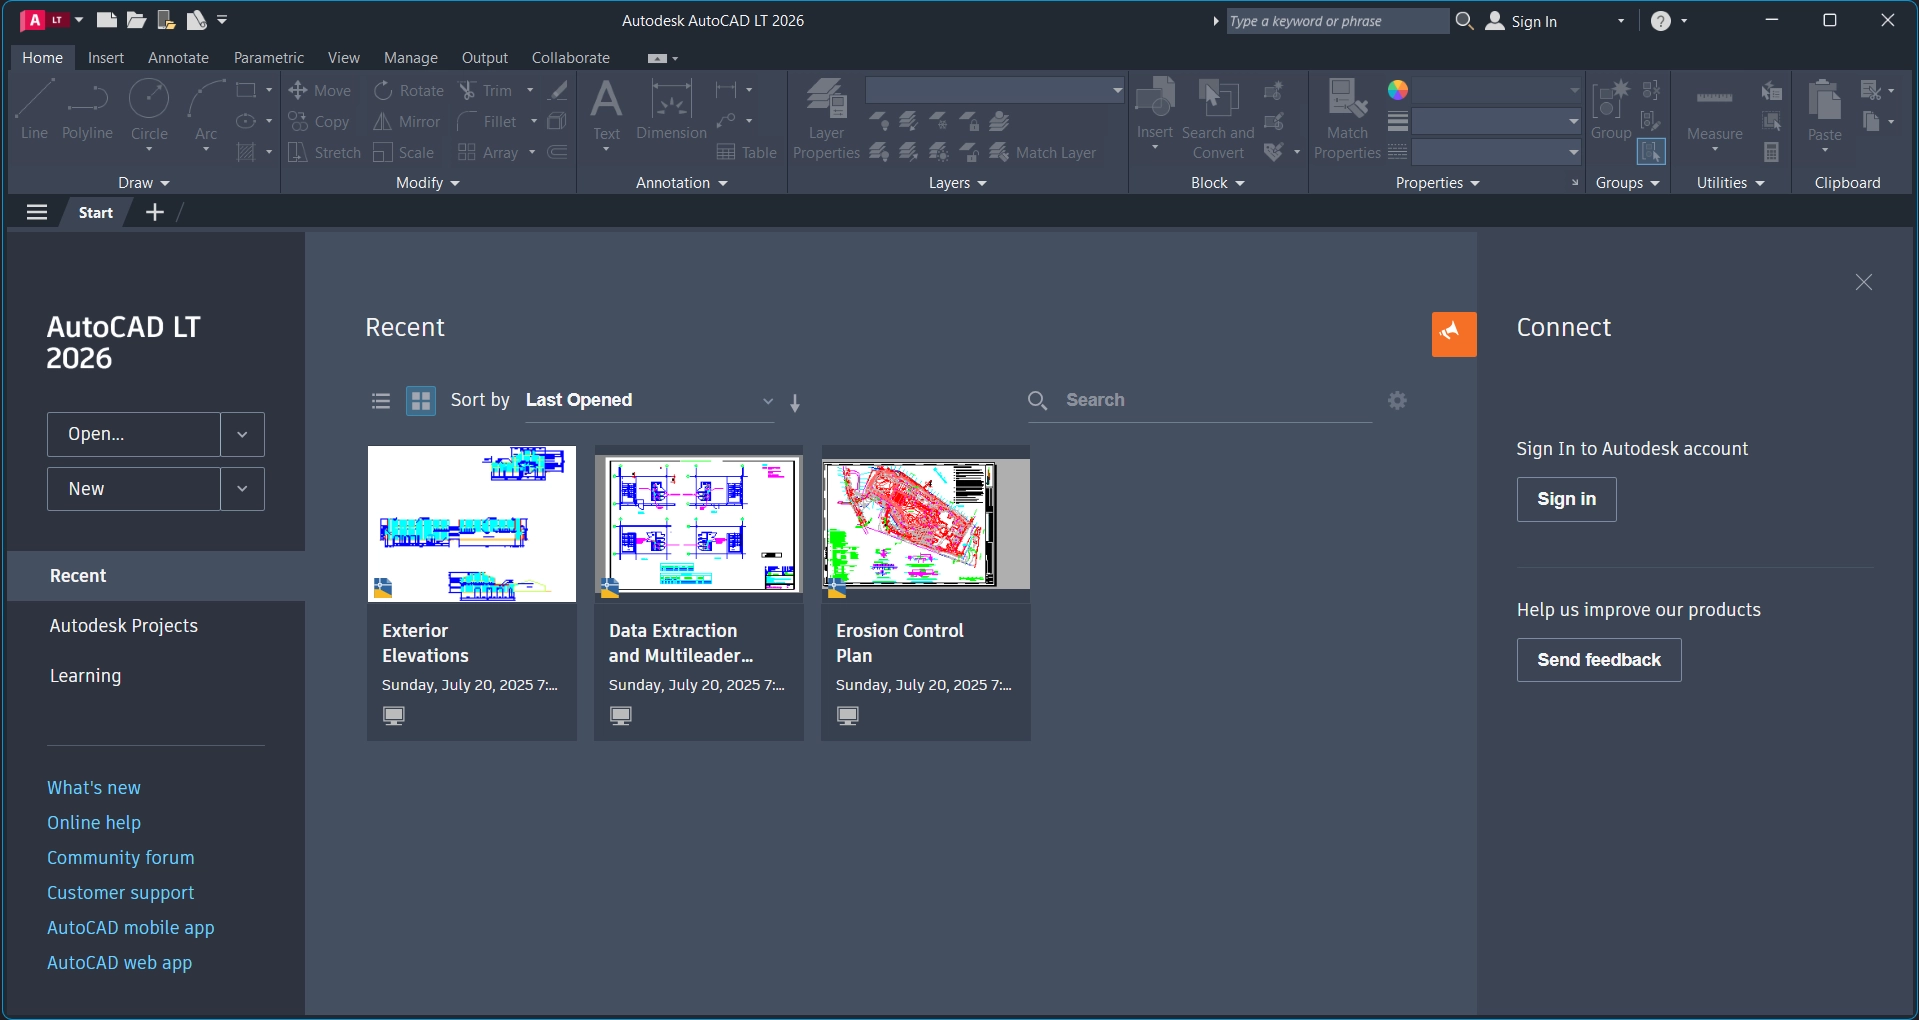Switch recent files to grid view
This screenshot has width=1919, height=1020.
(421, 401)
